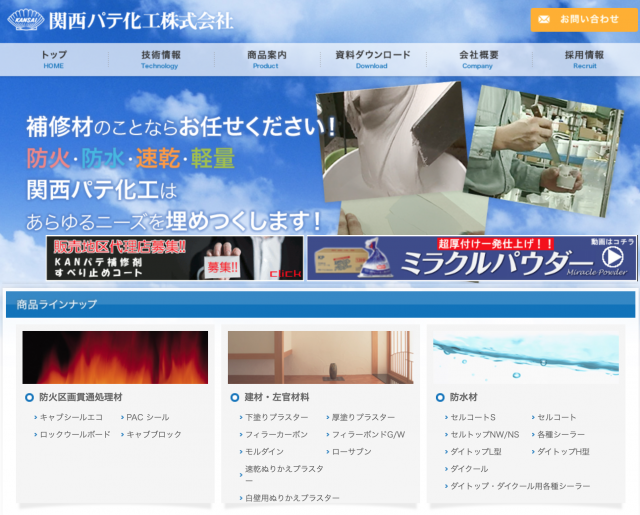This screenshot has height=515, width=640.
Task: Open セルトップNW/NS product link
Action: 484,435
